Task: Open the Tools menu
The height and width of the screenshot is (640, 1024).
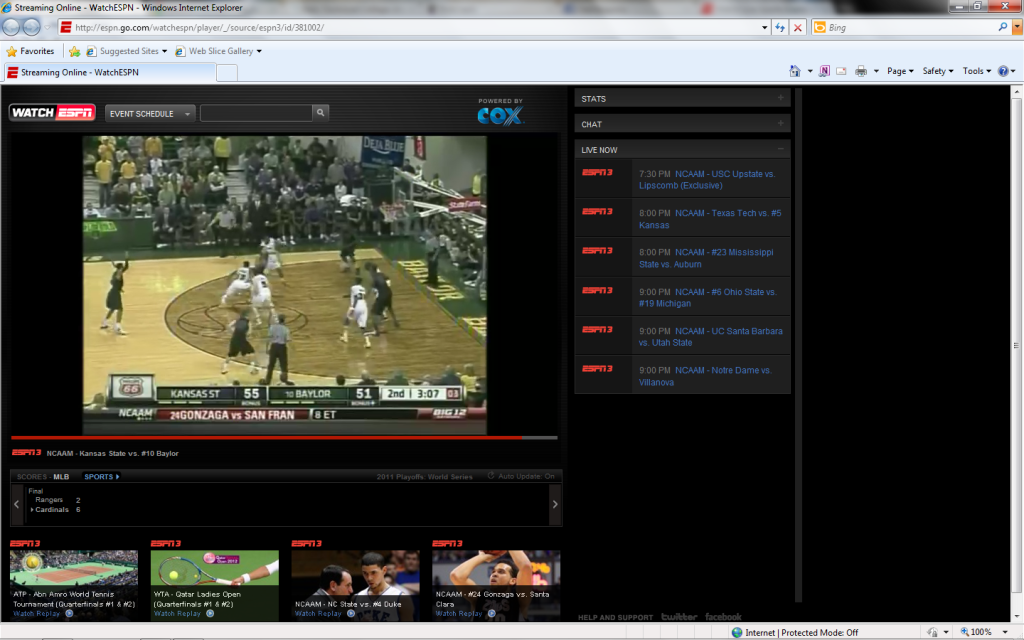Action: pyautogui.click(x=976, y=71)
